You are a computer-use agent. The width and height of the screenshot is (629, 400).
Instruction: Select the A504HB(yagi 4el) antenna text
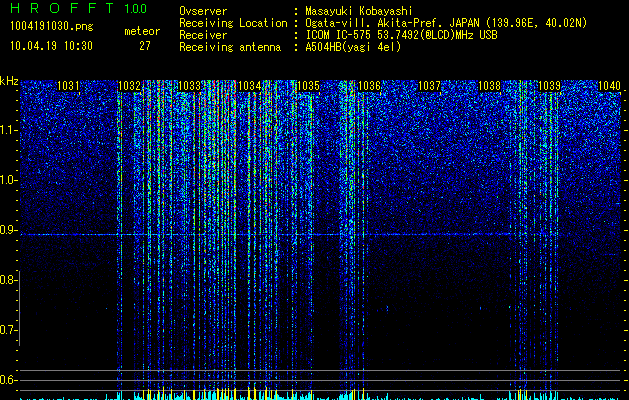click(x=353, y=47)
